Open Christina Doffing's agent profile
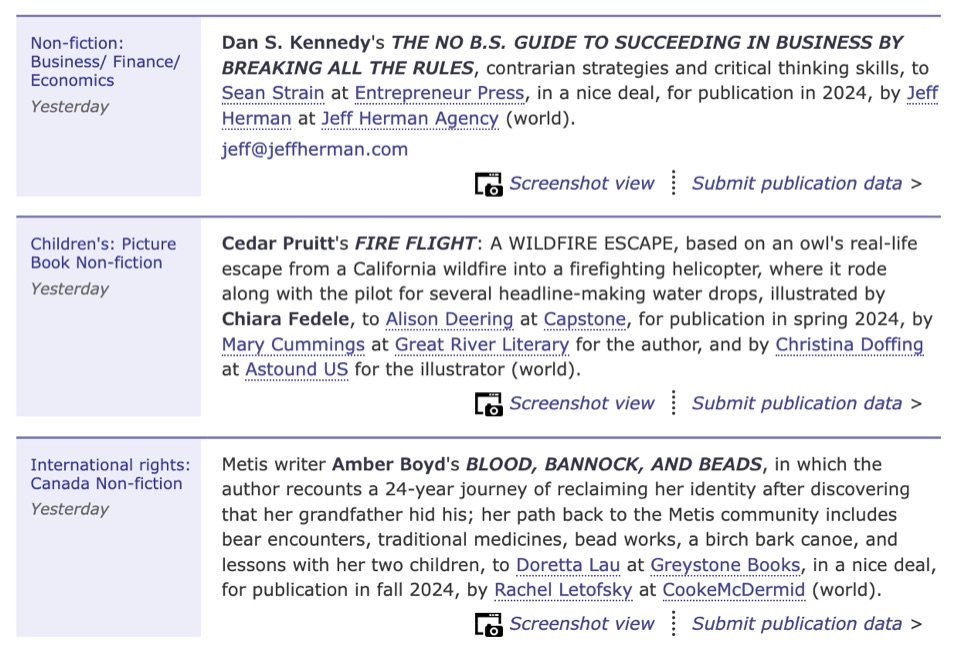 [849, 344]
